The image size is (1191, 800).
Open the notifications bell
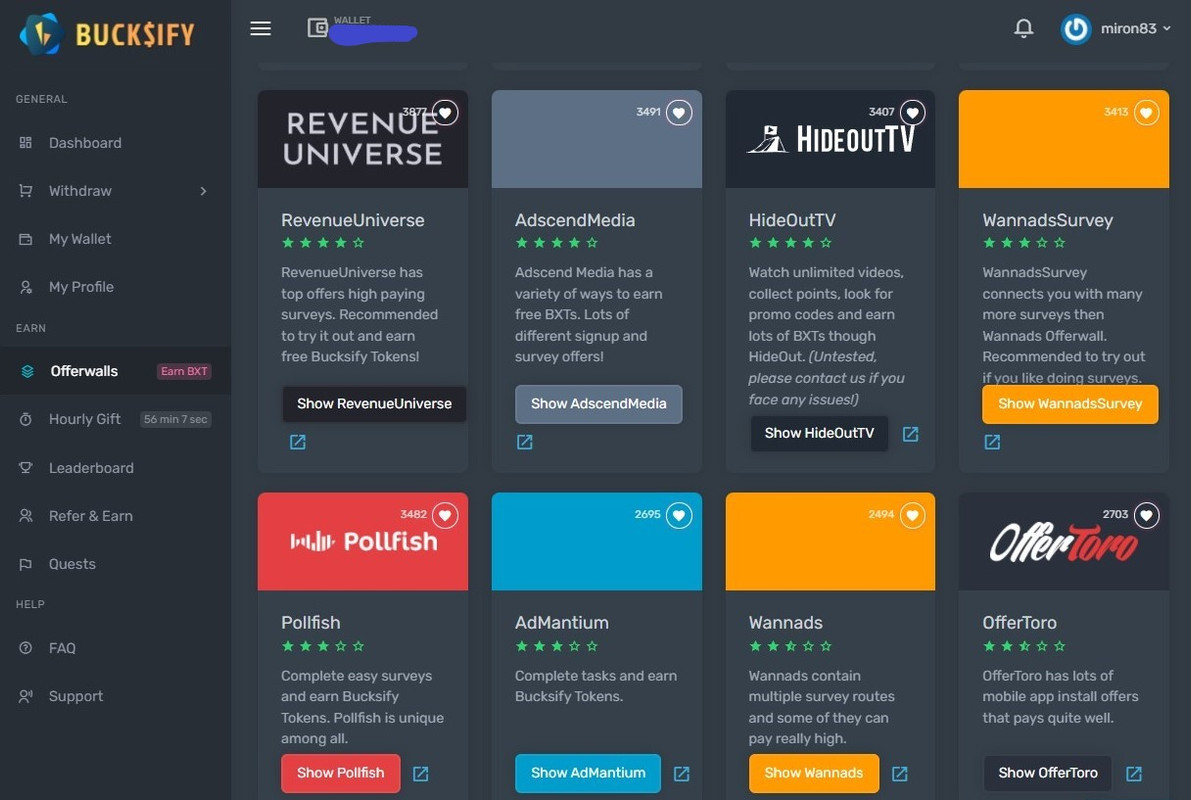pyautogui.click(x=1023, y=28)
